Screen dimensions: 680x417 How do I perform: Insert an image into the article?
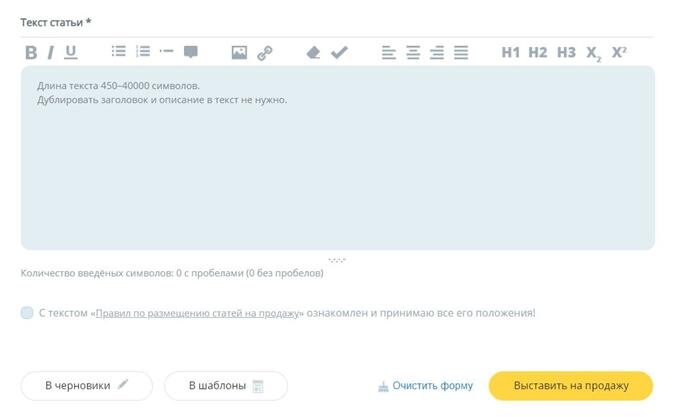(239, 52)
